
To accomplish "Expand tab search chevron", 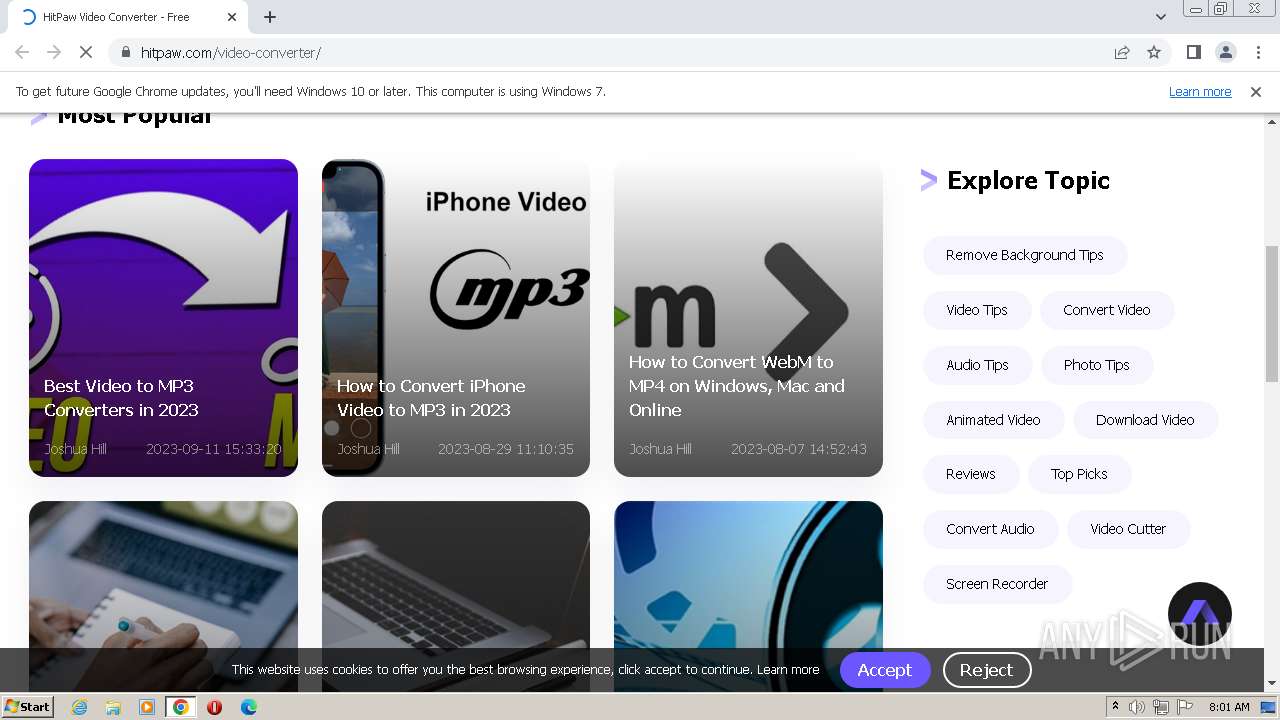I will click(1160, 17).
